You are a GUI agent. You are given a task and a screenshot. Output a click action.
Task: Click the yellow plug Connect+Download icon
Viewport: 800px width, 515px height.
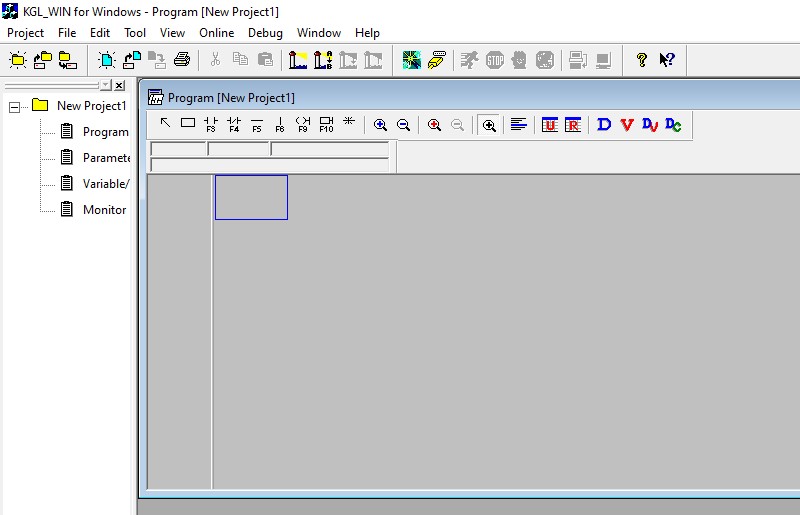coord(437,60)
